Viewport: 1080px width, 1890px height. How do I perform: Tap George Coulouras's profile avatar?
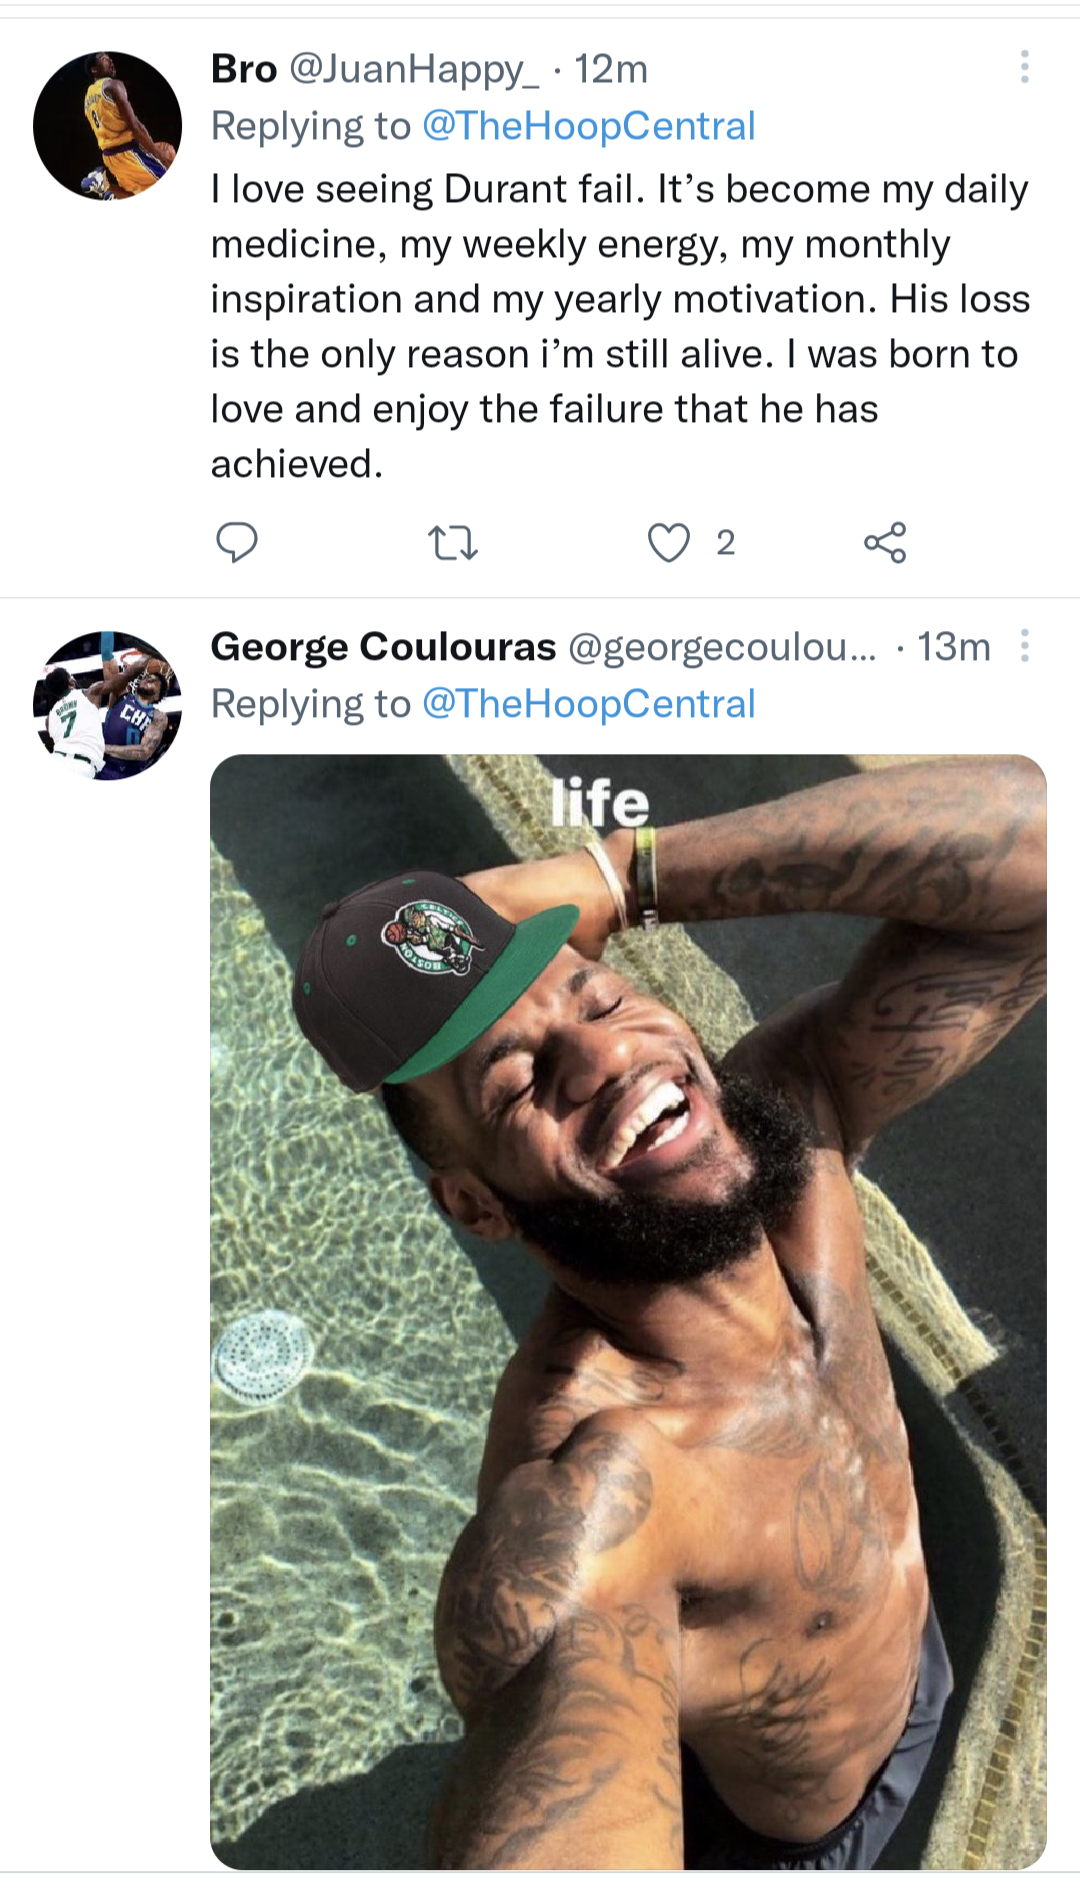coord(107,705)
